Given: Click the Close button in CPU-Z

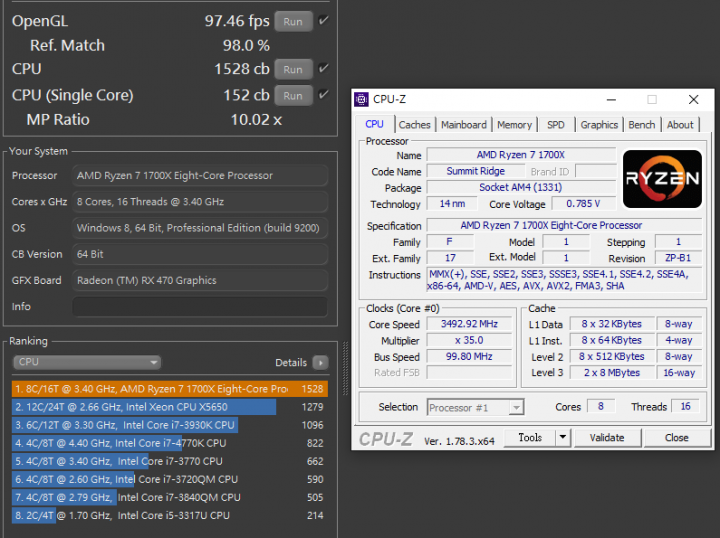Looking at the screenshot, I should coord(677,437).
